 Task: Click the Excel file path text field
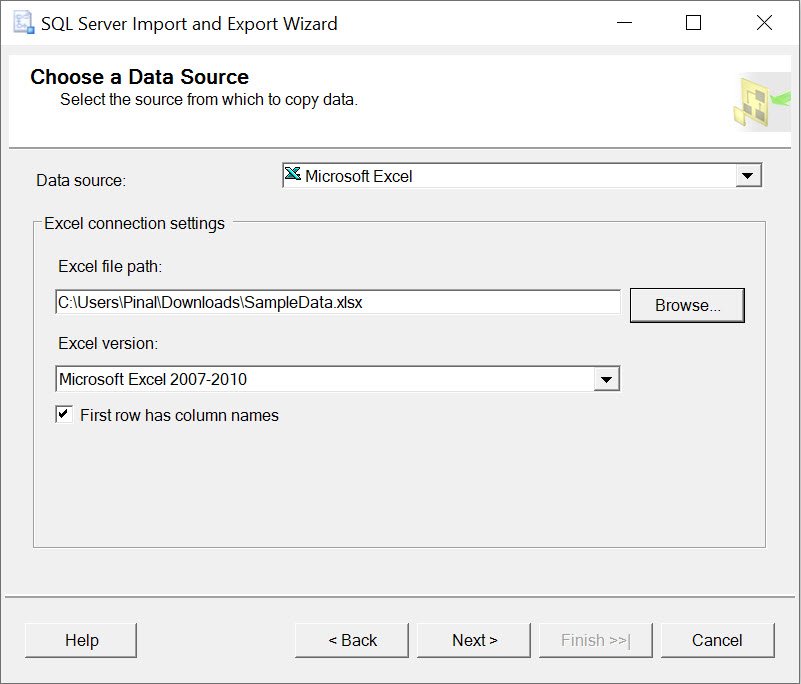(x=338, y=302)
